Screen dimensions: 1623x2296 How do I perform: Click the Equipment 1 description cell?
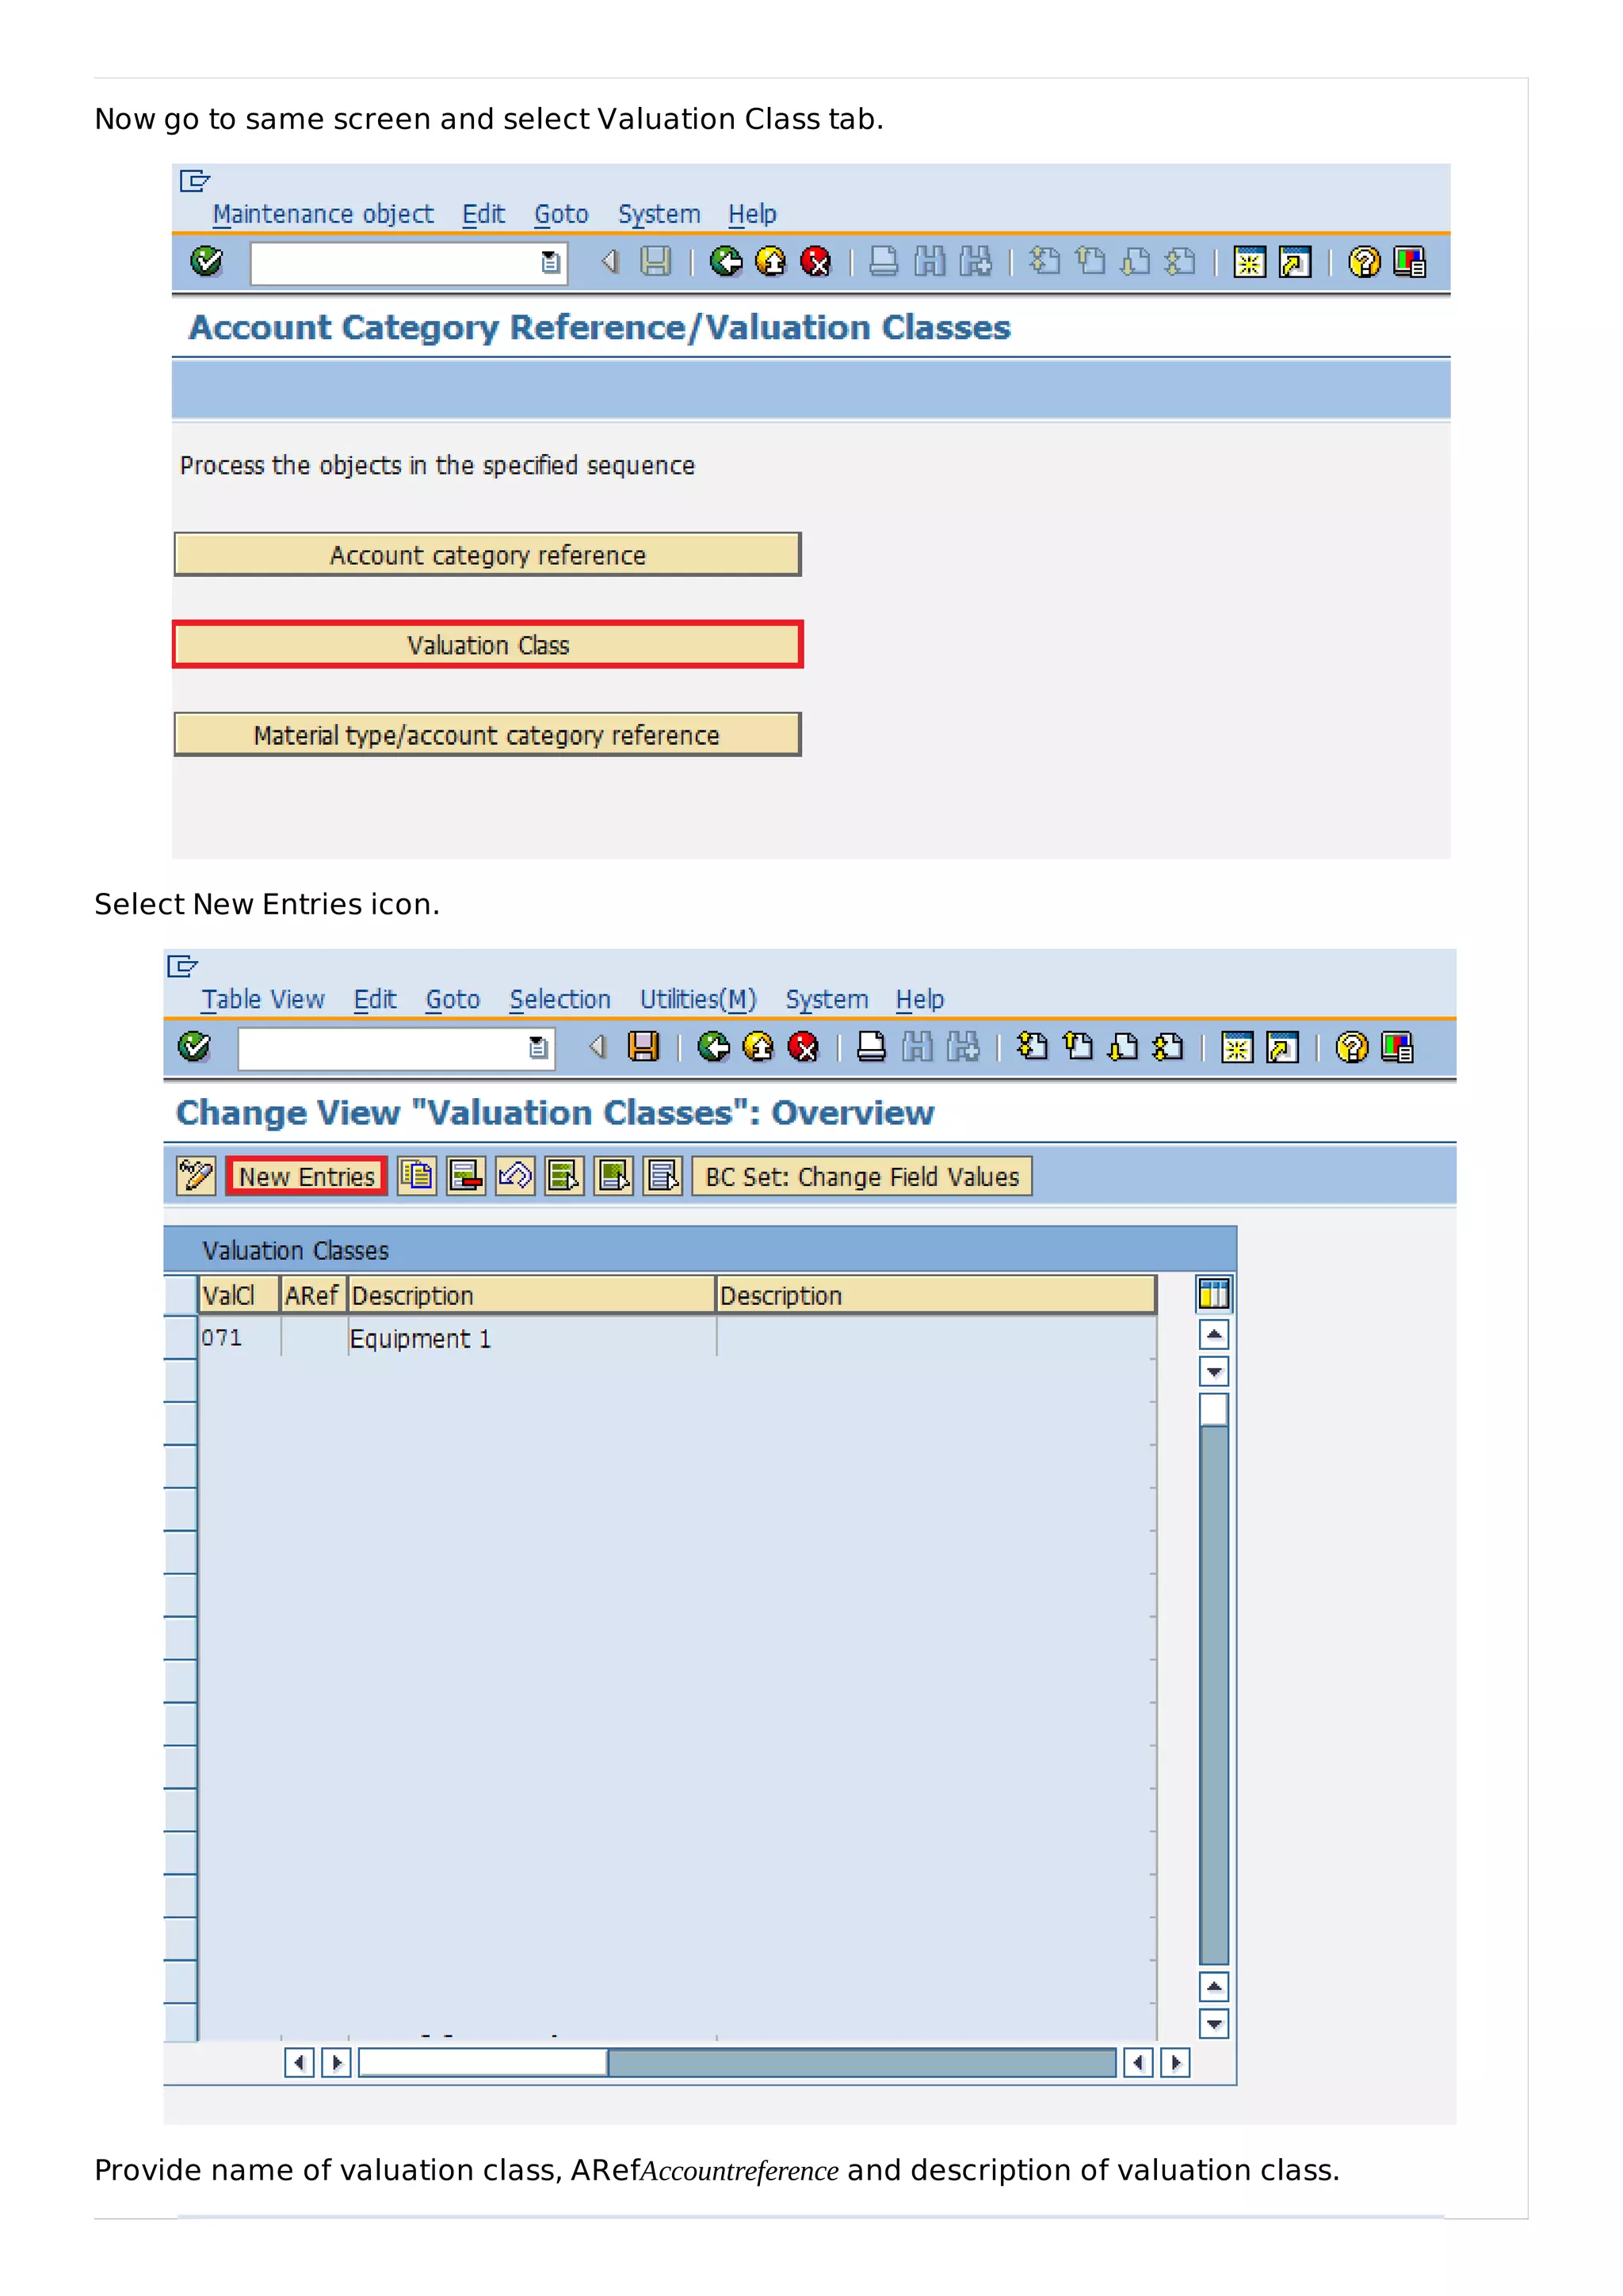coord(531,1337)
